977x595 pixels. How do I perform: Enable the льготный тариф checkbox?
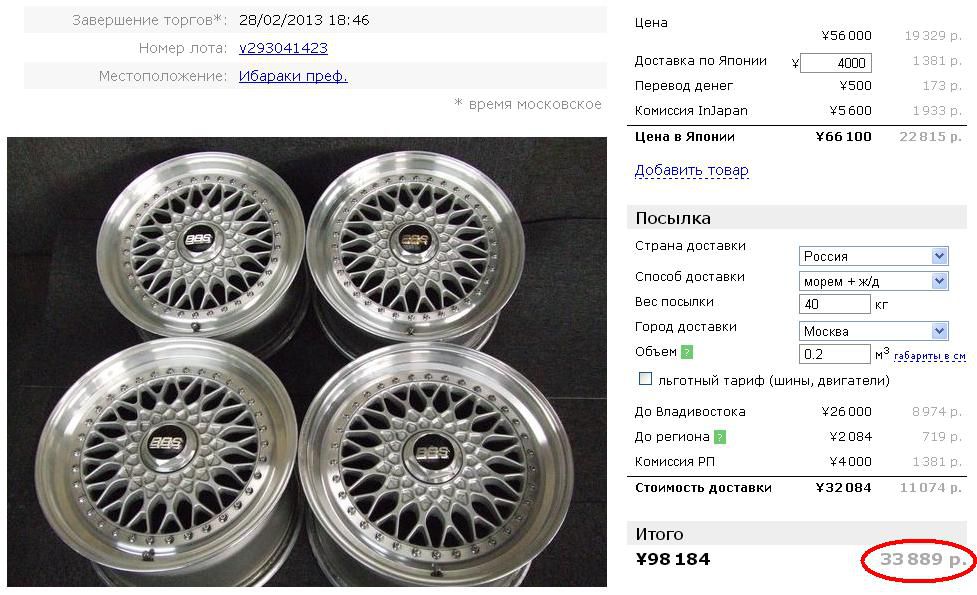[x=646, y=379]
